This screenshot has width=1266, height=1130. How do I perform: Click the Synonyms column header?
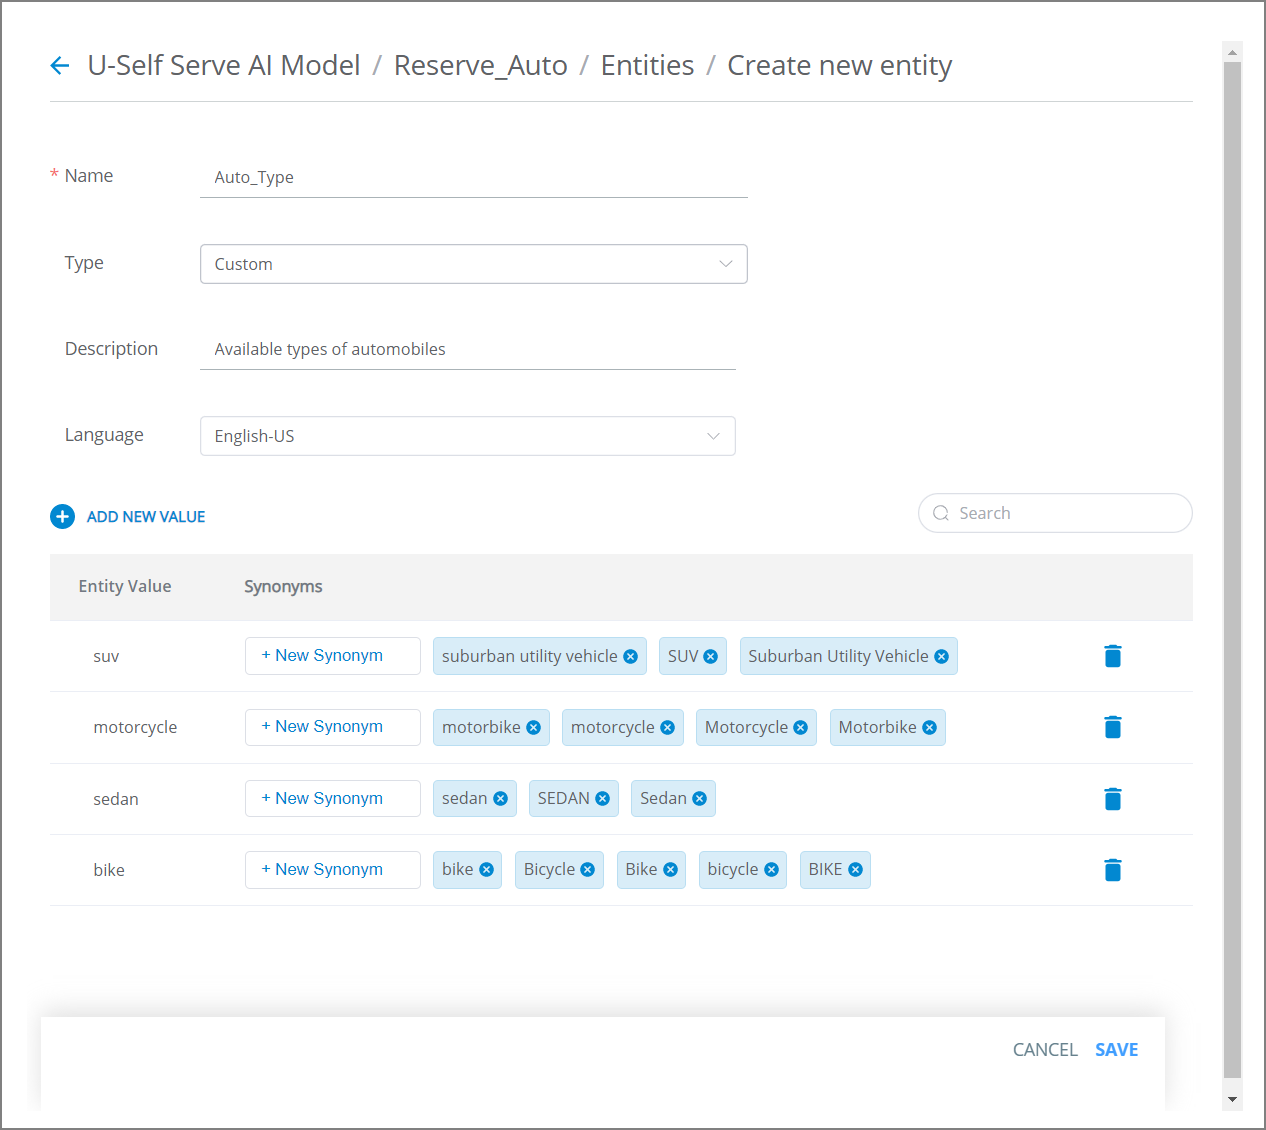[283, 587]
